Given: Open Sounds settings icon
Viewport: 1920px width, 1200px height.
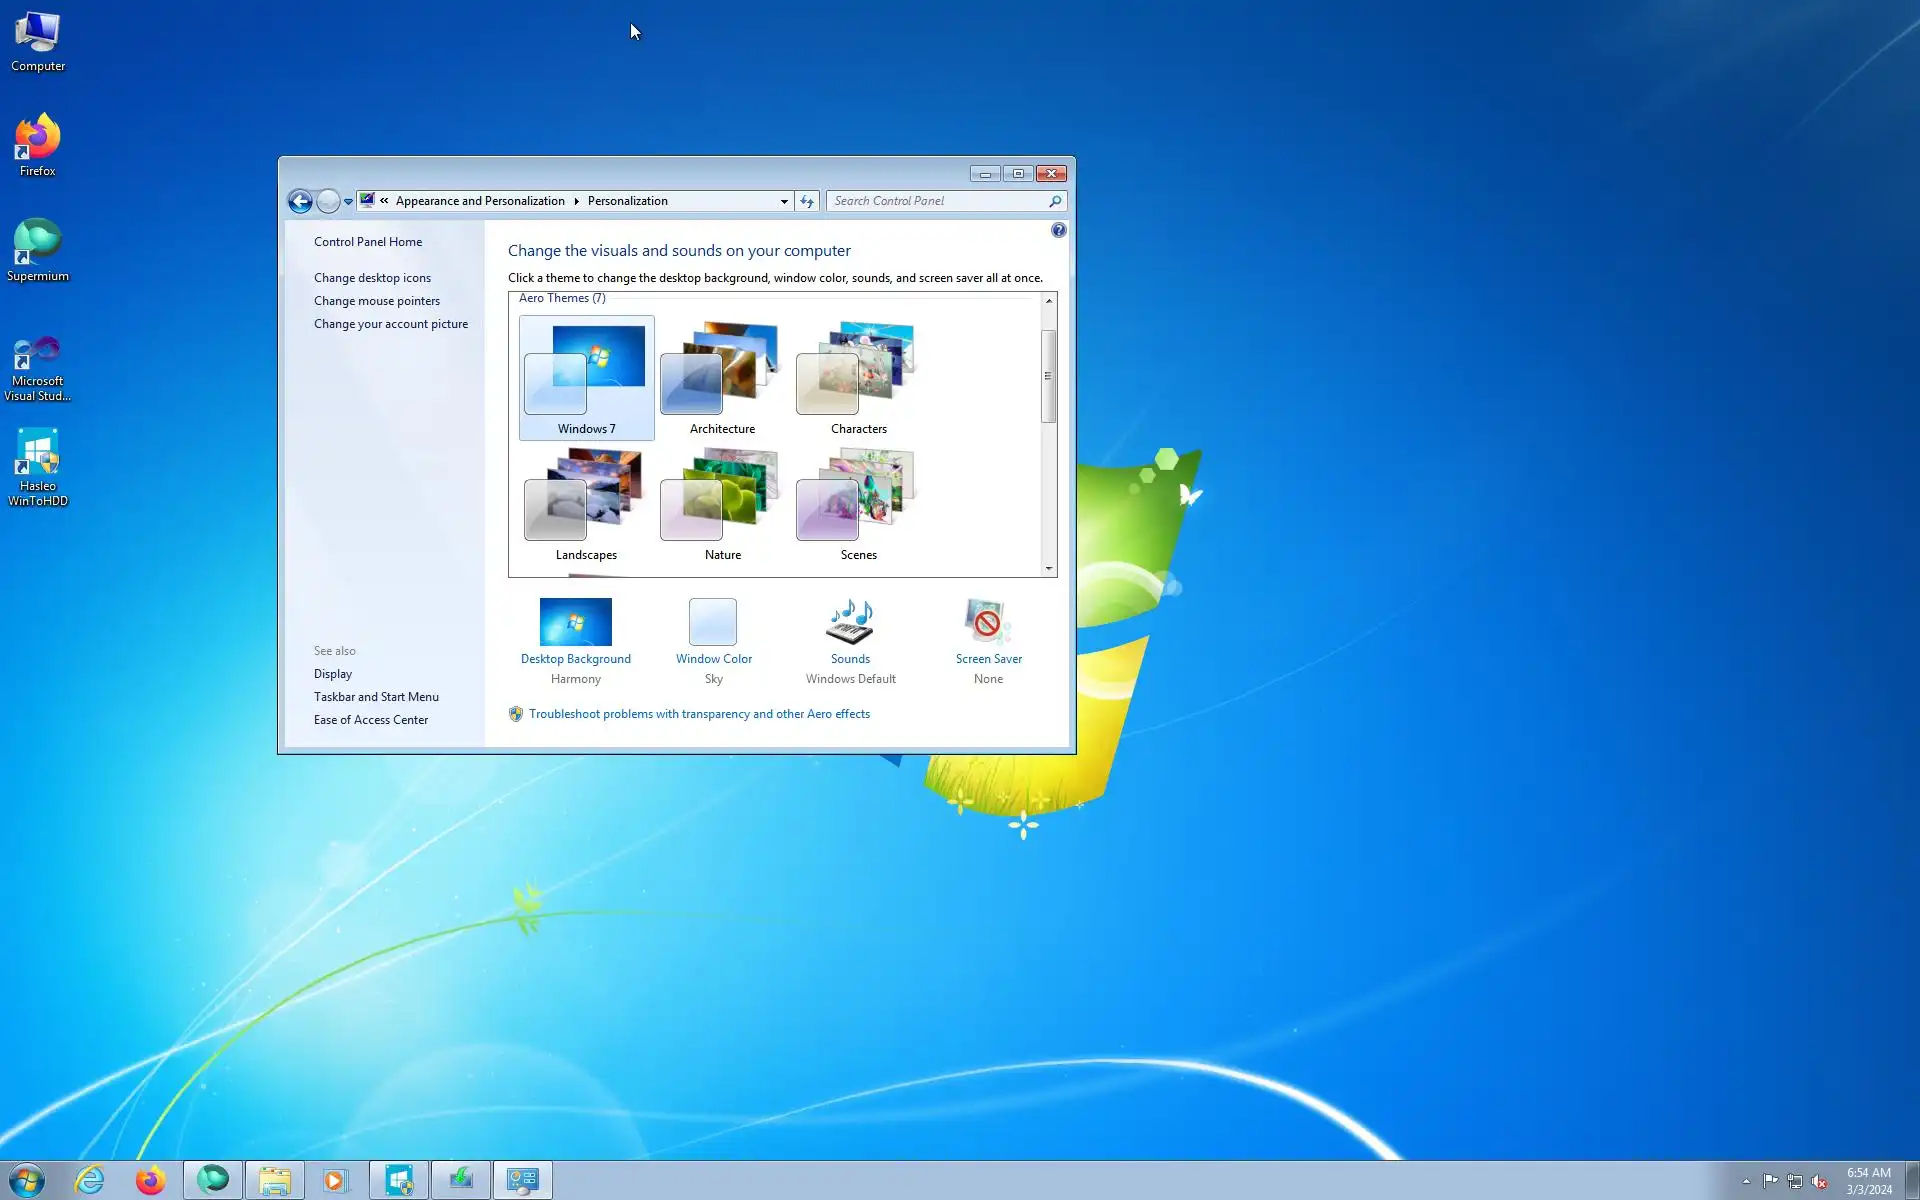Looking at the screenshot, I should click(850, 623).
